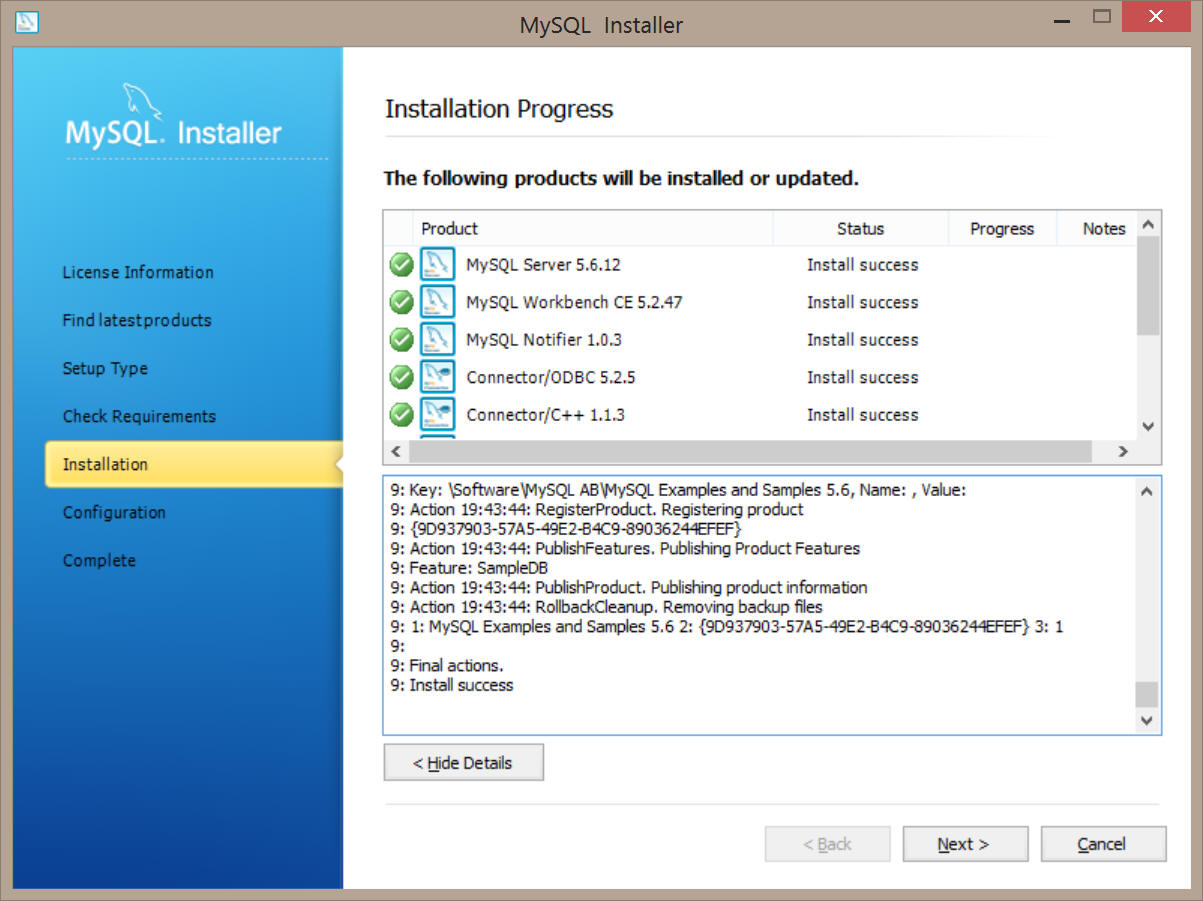Click product list horizontal scrollbar thumb
This screenshot has height=901, width=1203.
pos(749,451)
